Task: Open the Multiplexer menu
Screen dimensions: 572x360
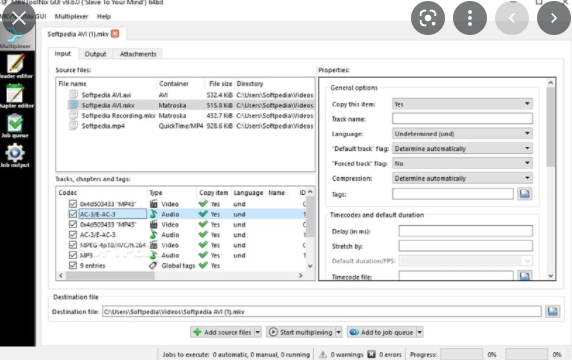Action: pyautogui.click(x=71, y=16)
